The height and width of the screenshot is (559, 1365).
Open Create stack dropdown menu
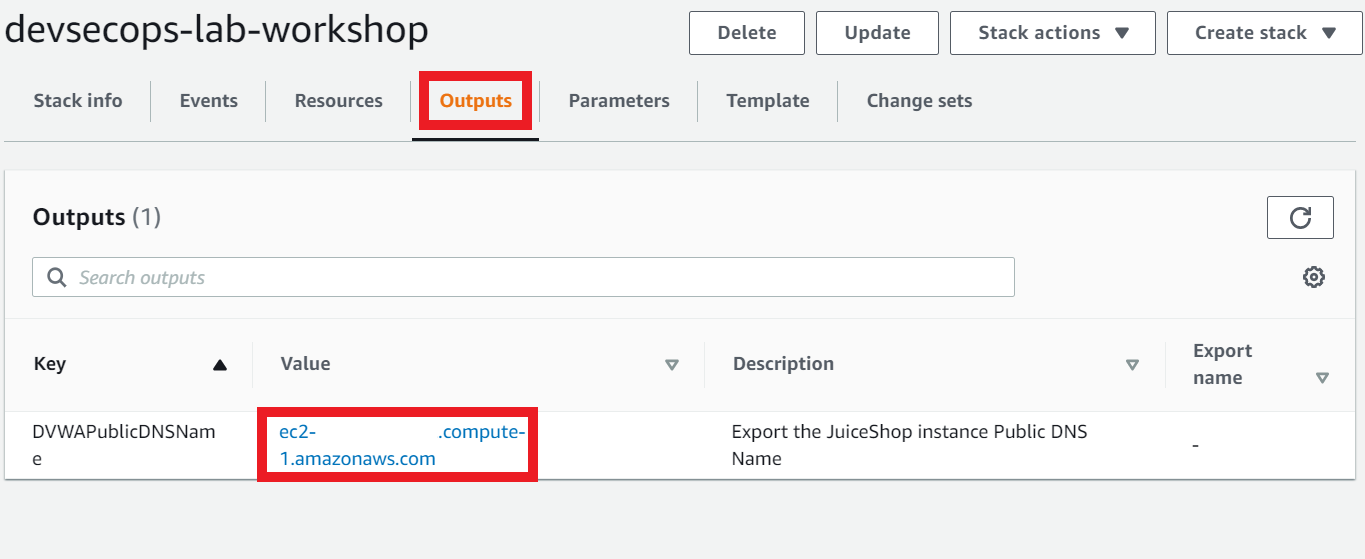point(1265,33)
